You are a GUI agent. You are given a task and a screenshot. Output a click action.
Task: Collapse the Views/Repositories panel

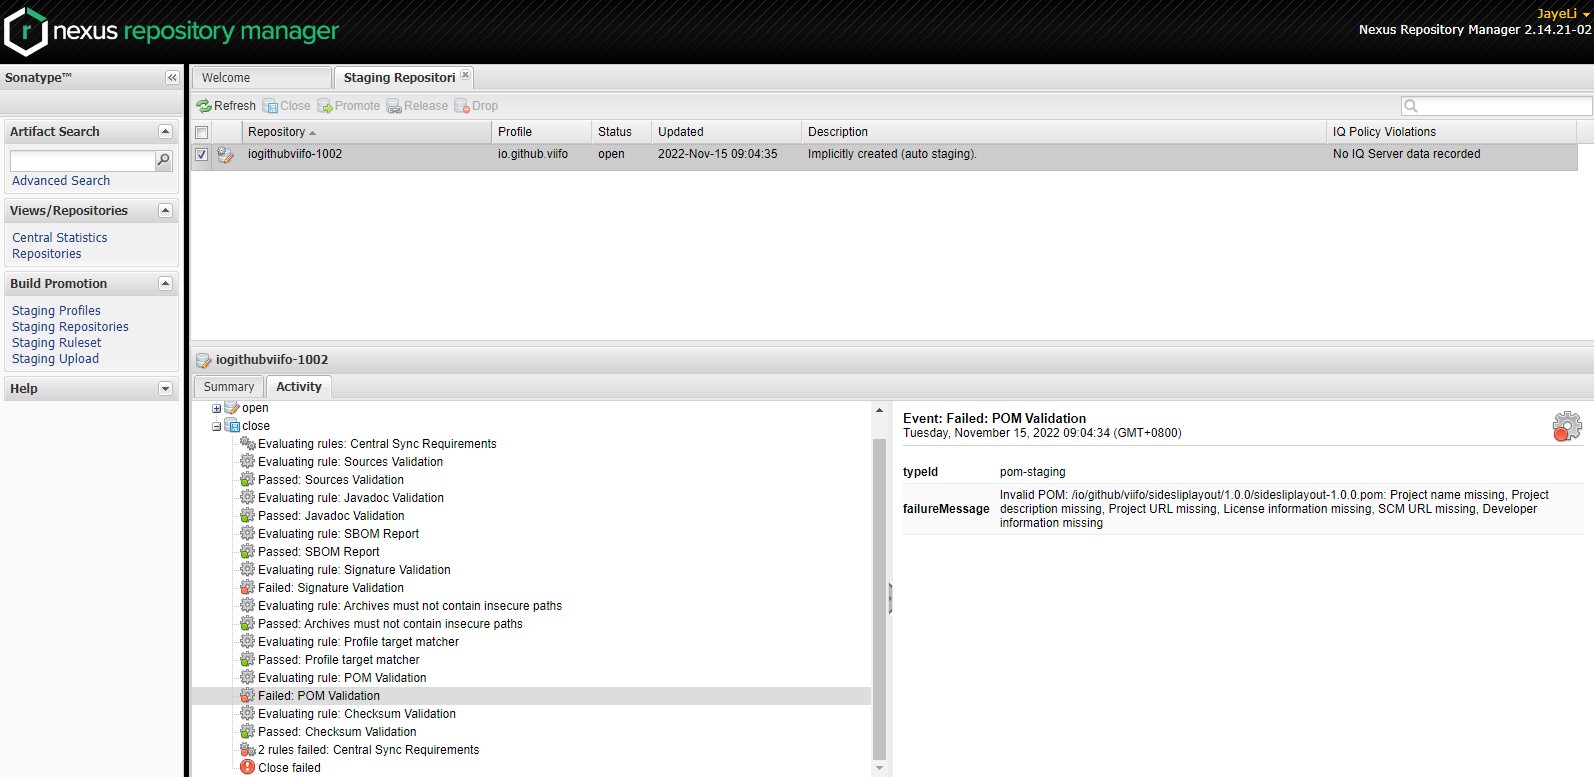point(166,211)
